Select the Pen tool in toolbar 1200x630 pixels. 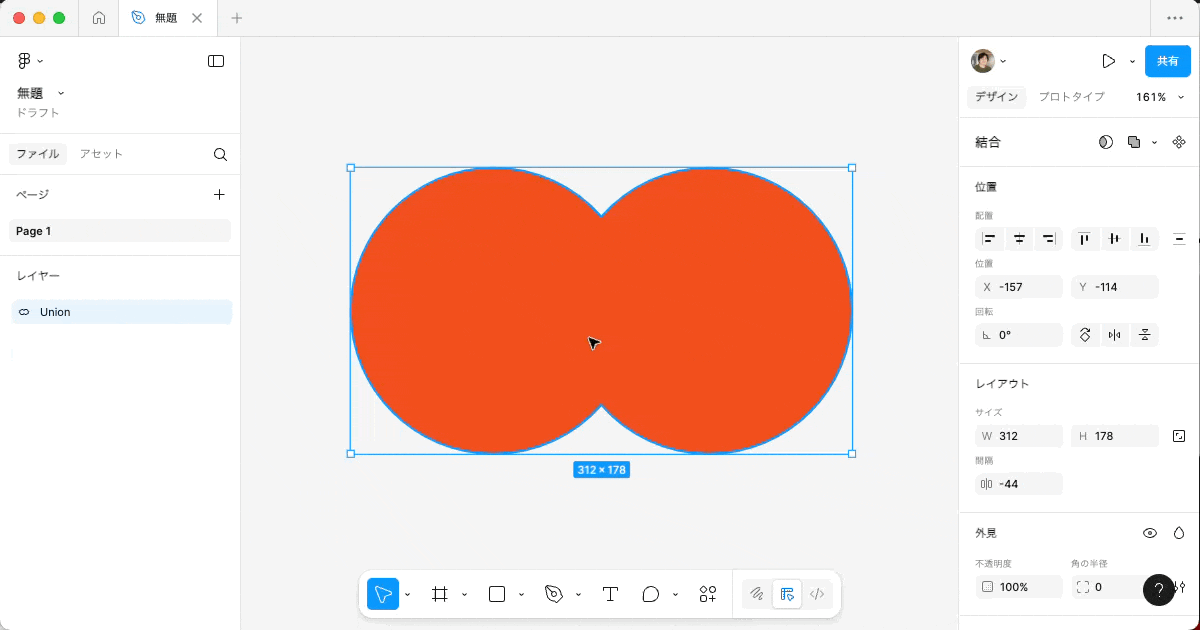[554, 594]
